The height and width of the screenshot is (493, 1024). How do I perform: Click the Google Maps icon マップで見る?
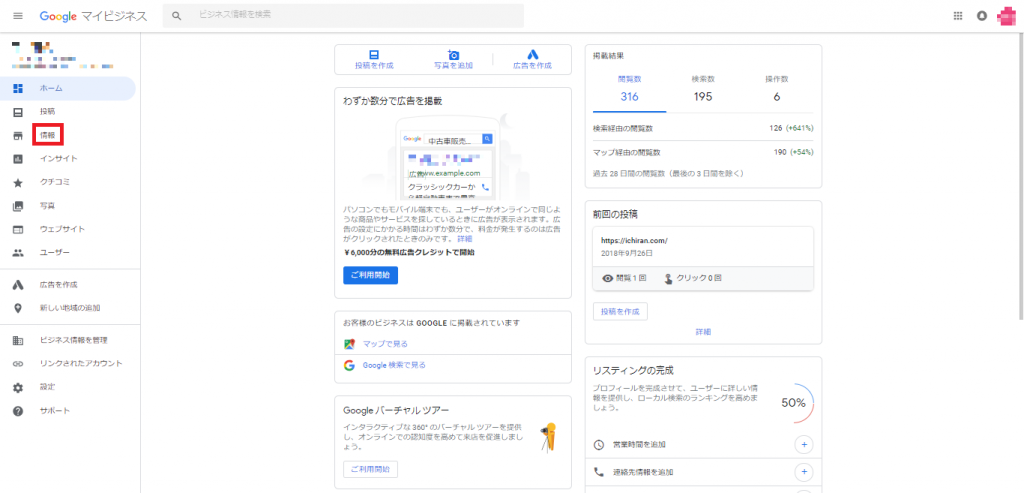(x=350, y=344)
